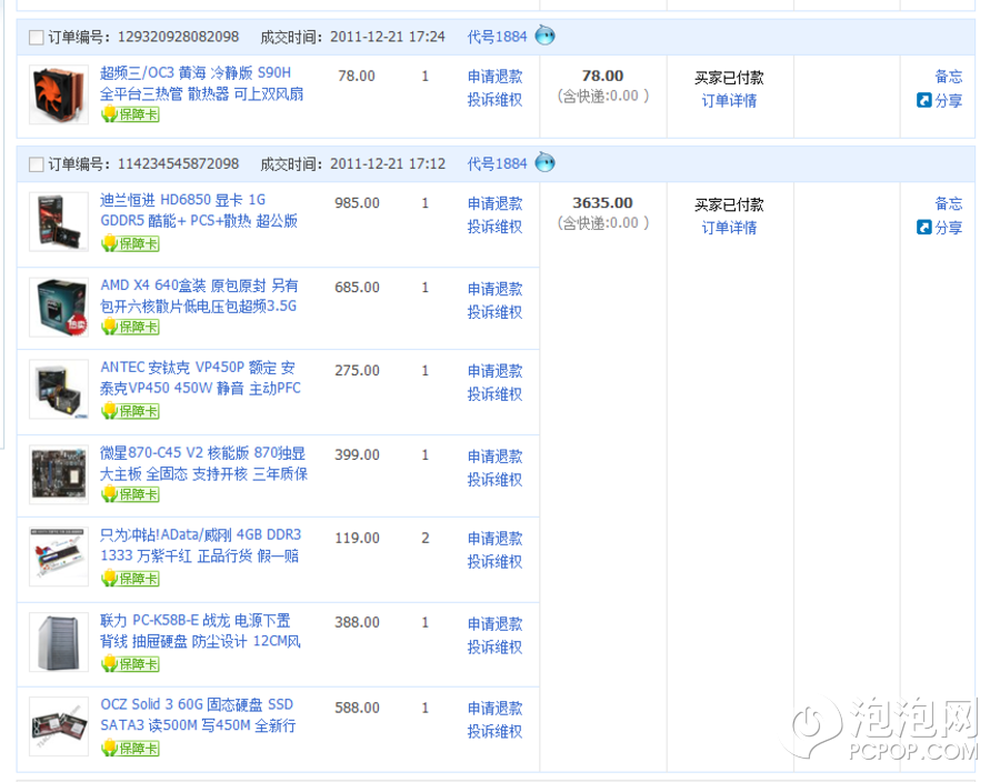Open product link 微星870-C45 V2 核能版

click(x=203, y=463)
